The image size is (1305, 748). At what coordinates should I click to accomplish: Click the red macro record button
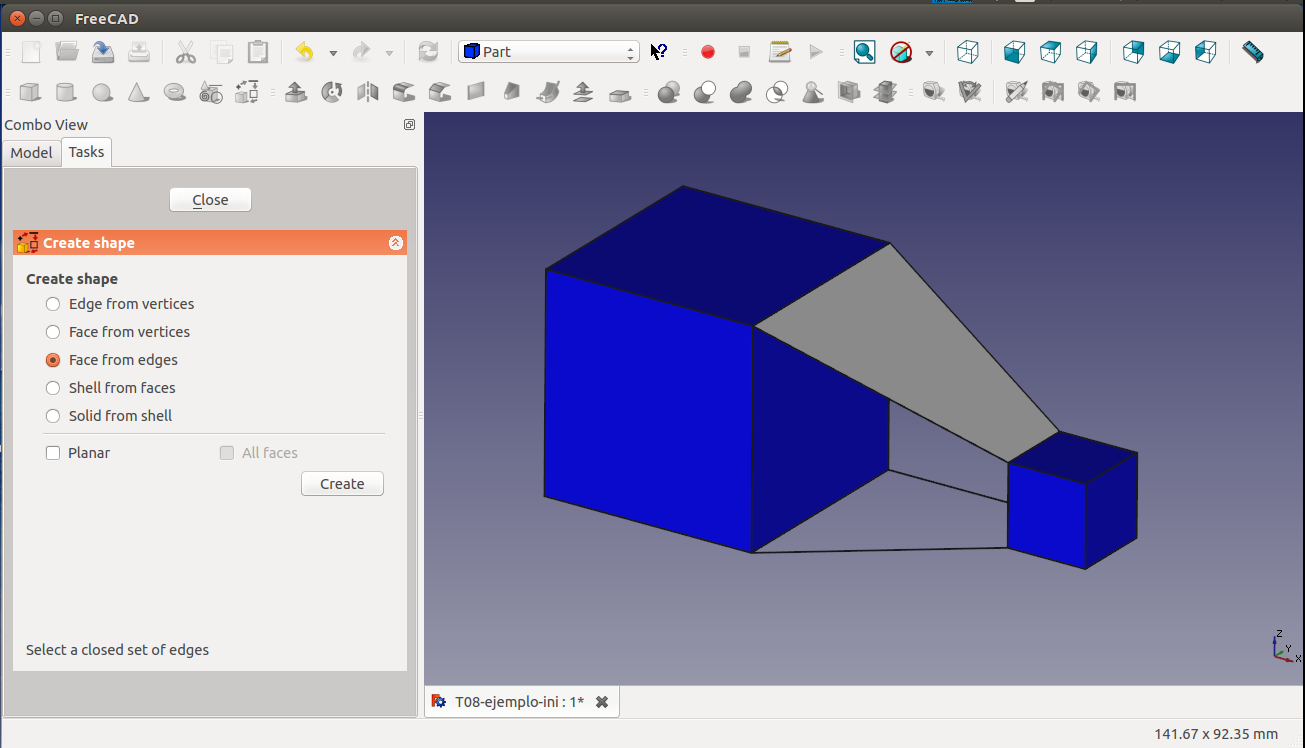click(x=708, y=52)
